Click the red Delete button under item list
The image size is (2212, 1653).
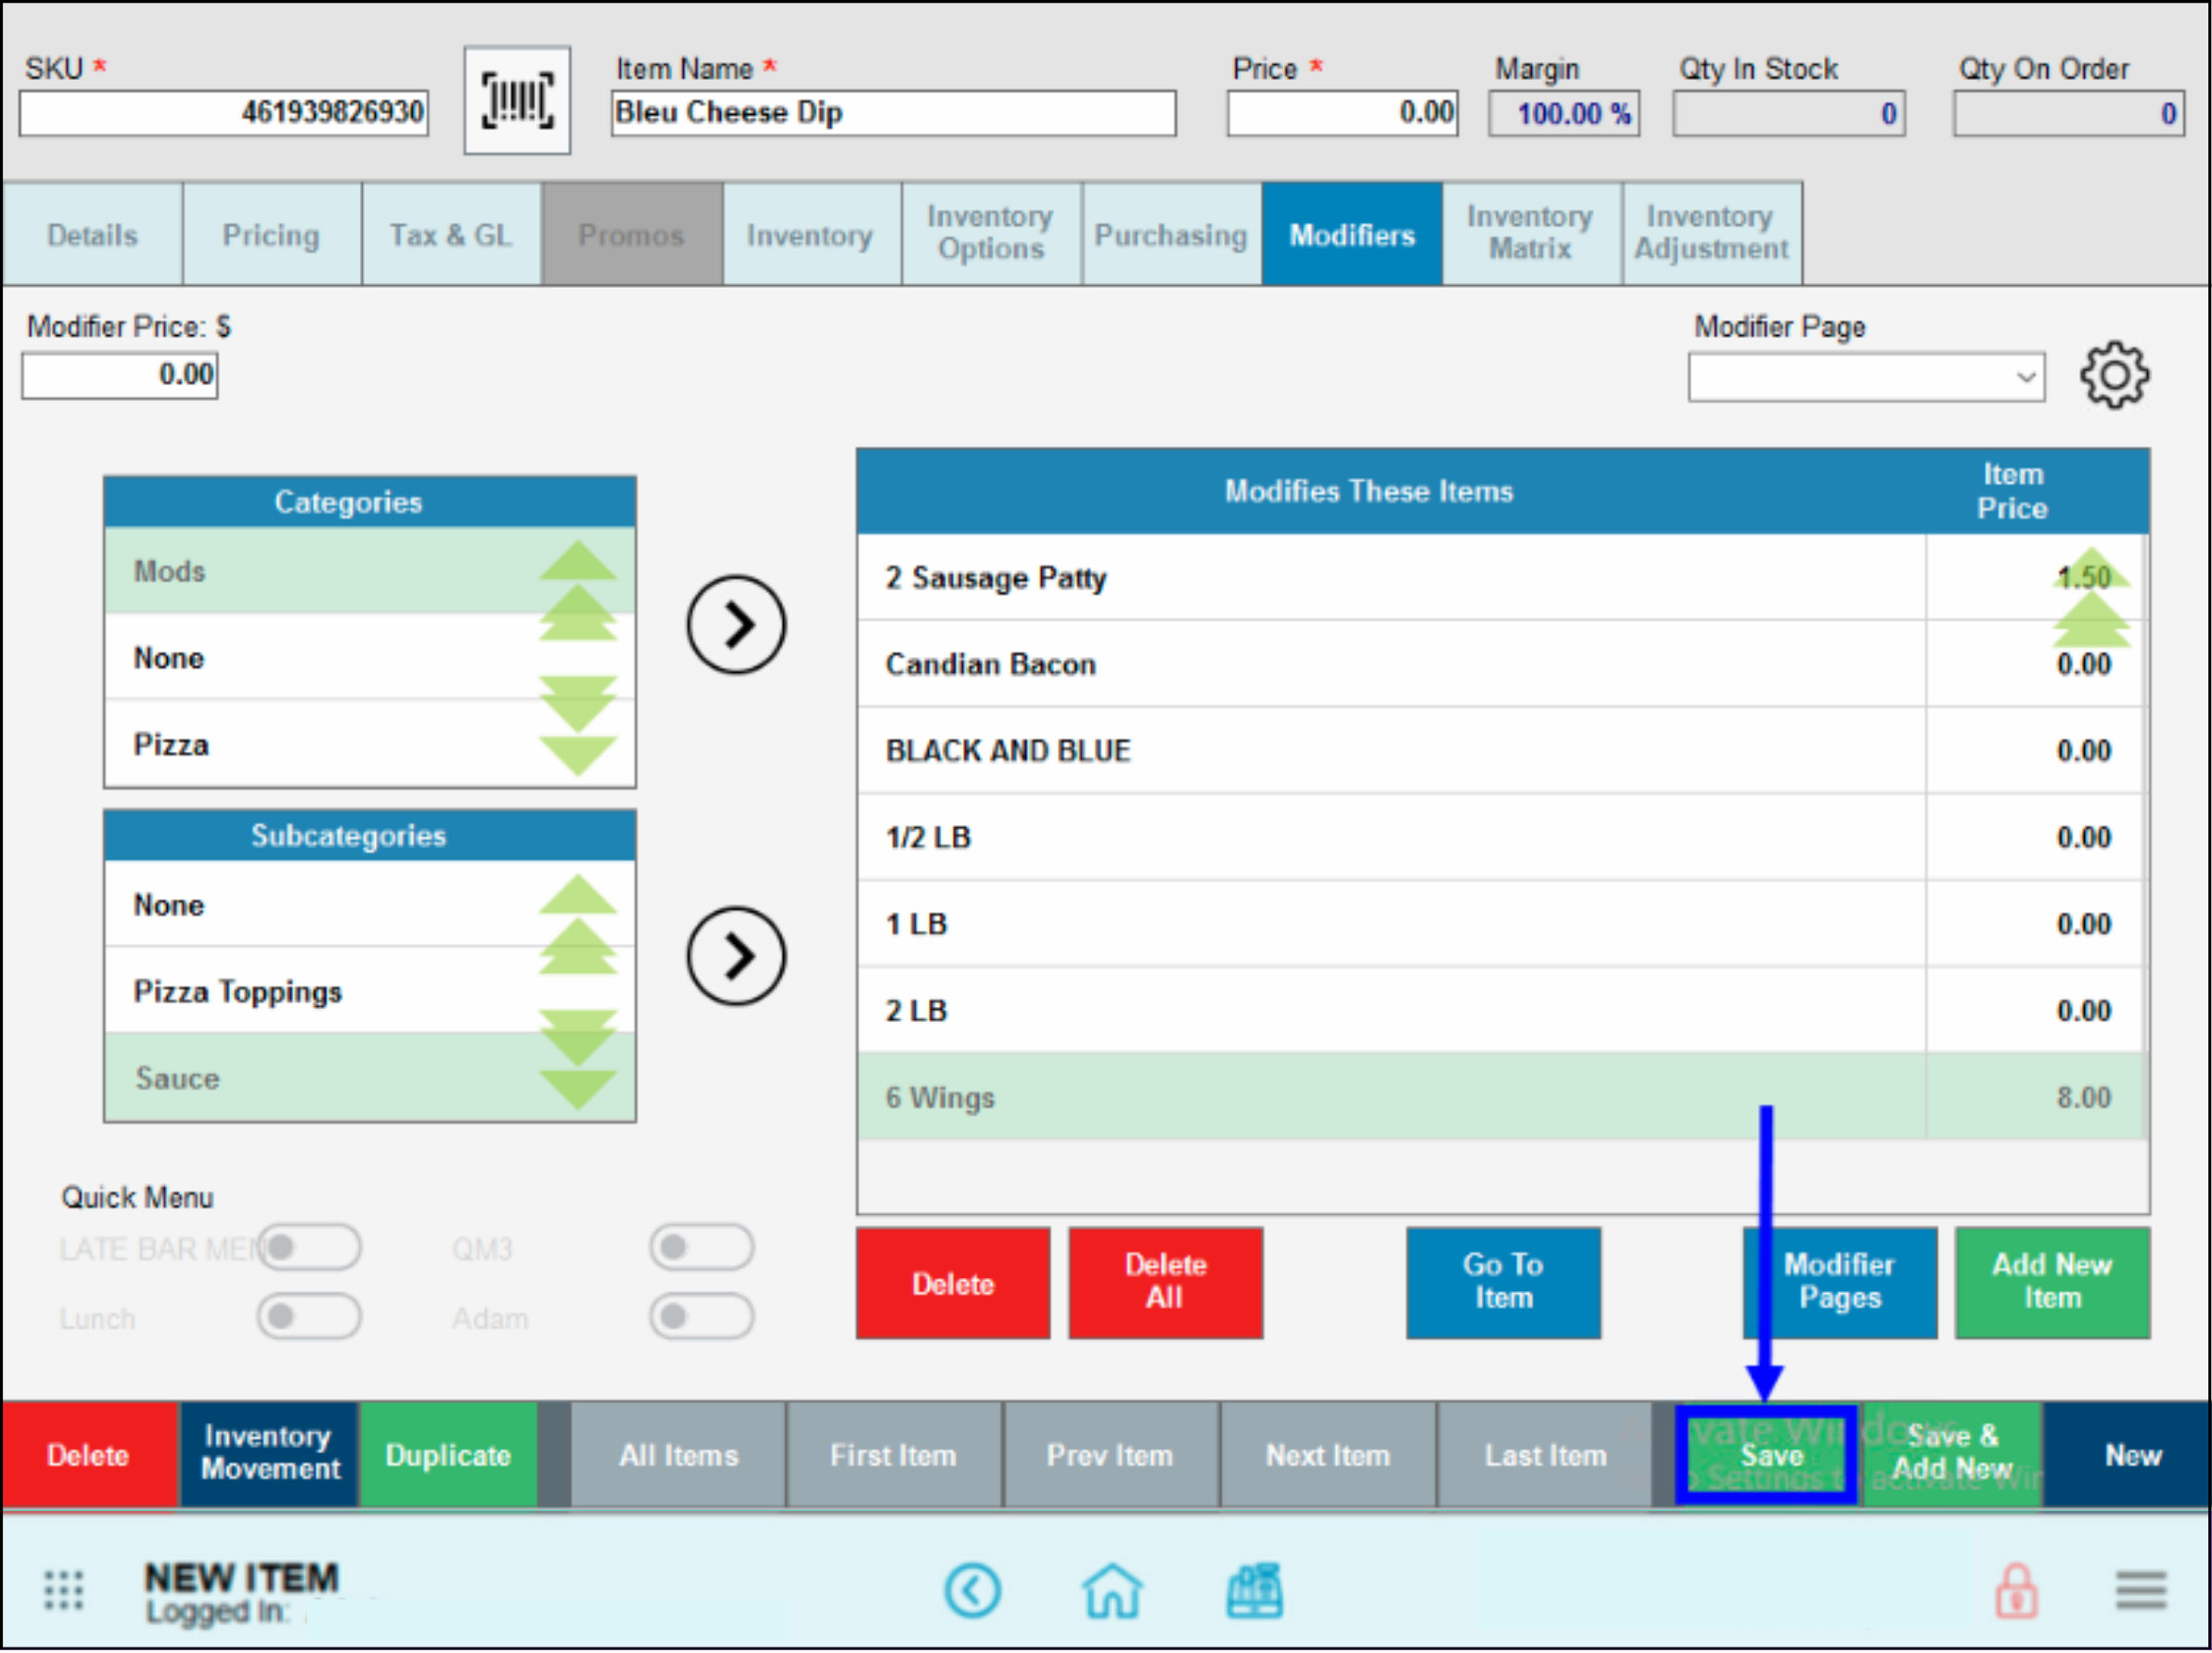coord(953,1283)
